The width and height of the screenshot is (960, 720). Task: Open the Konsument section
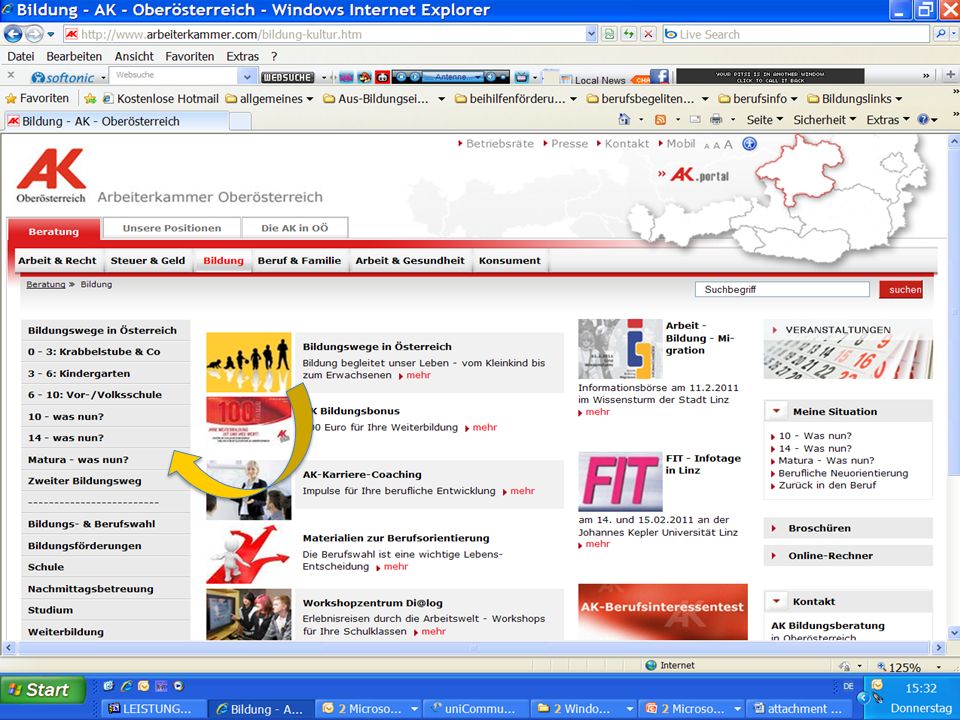(x=509, y=260)
